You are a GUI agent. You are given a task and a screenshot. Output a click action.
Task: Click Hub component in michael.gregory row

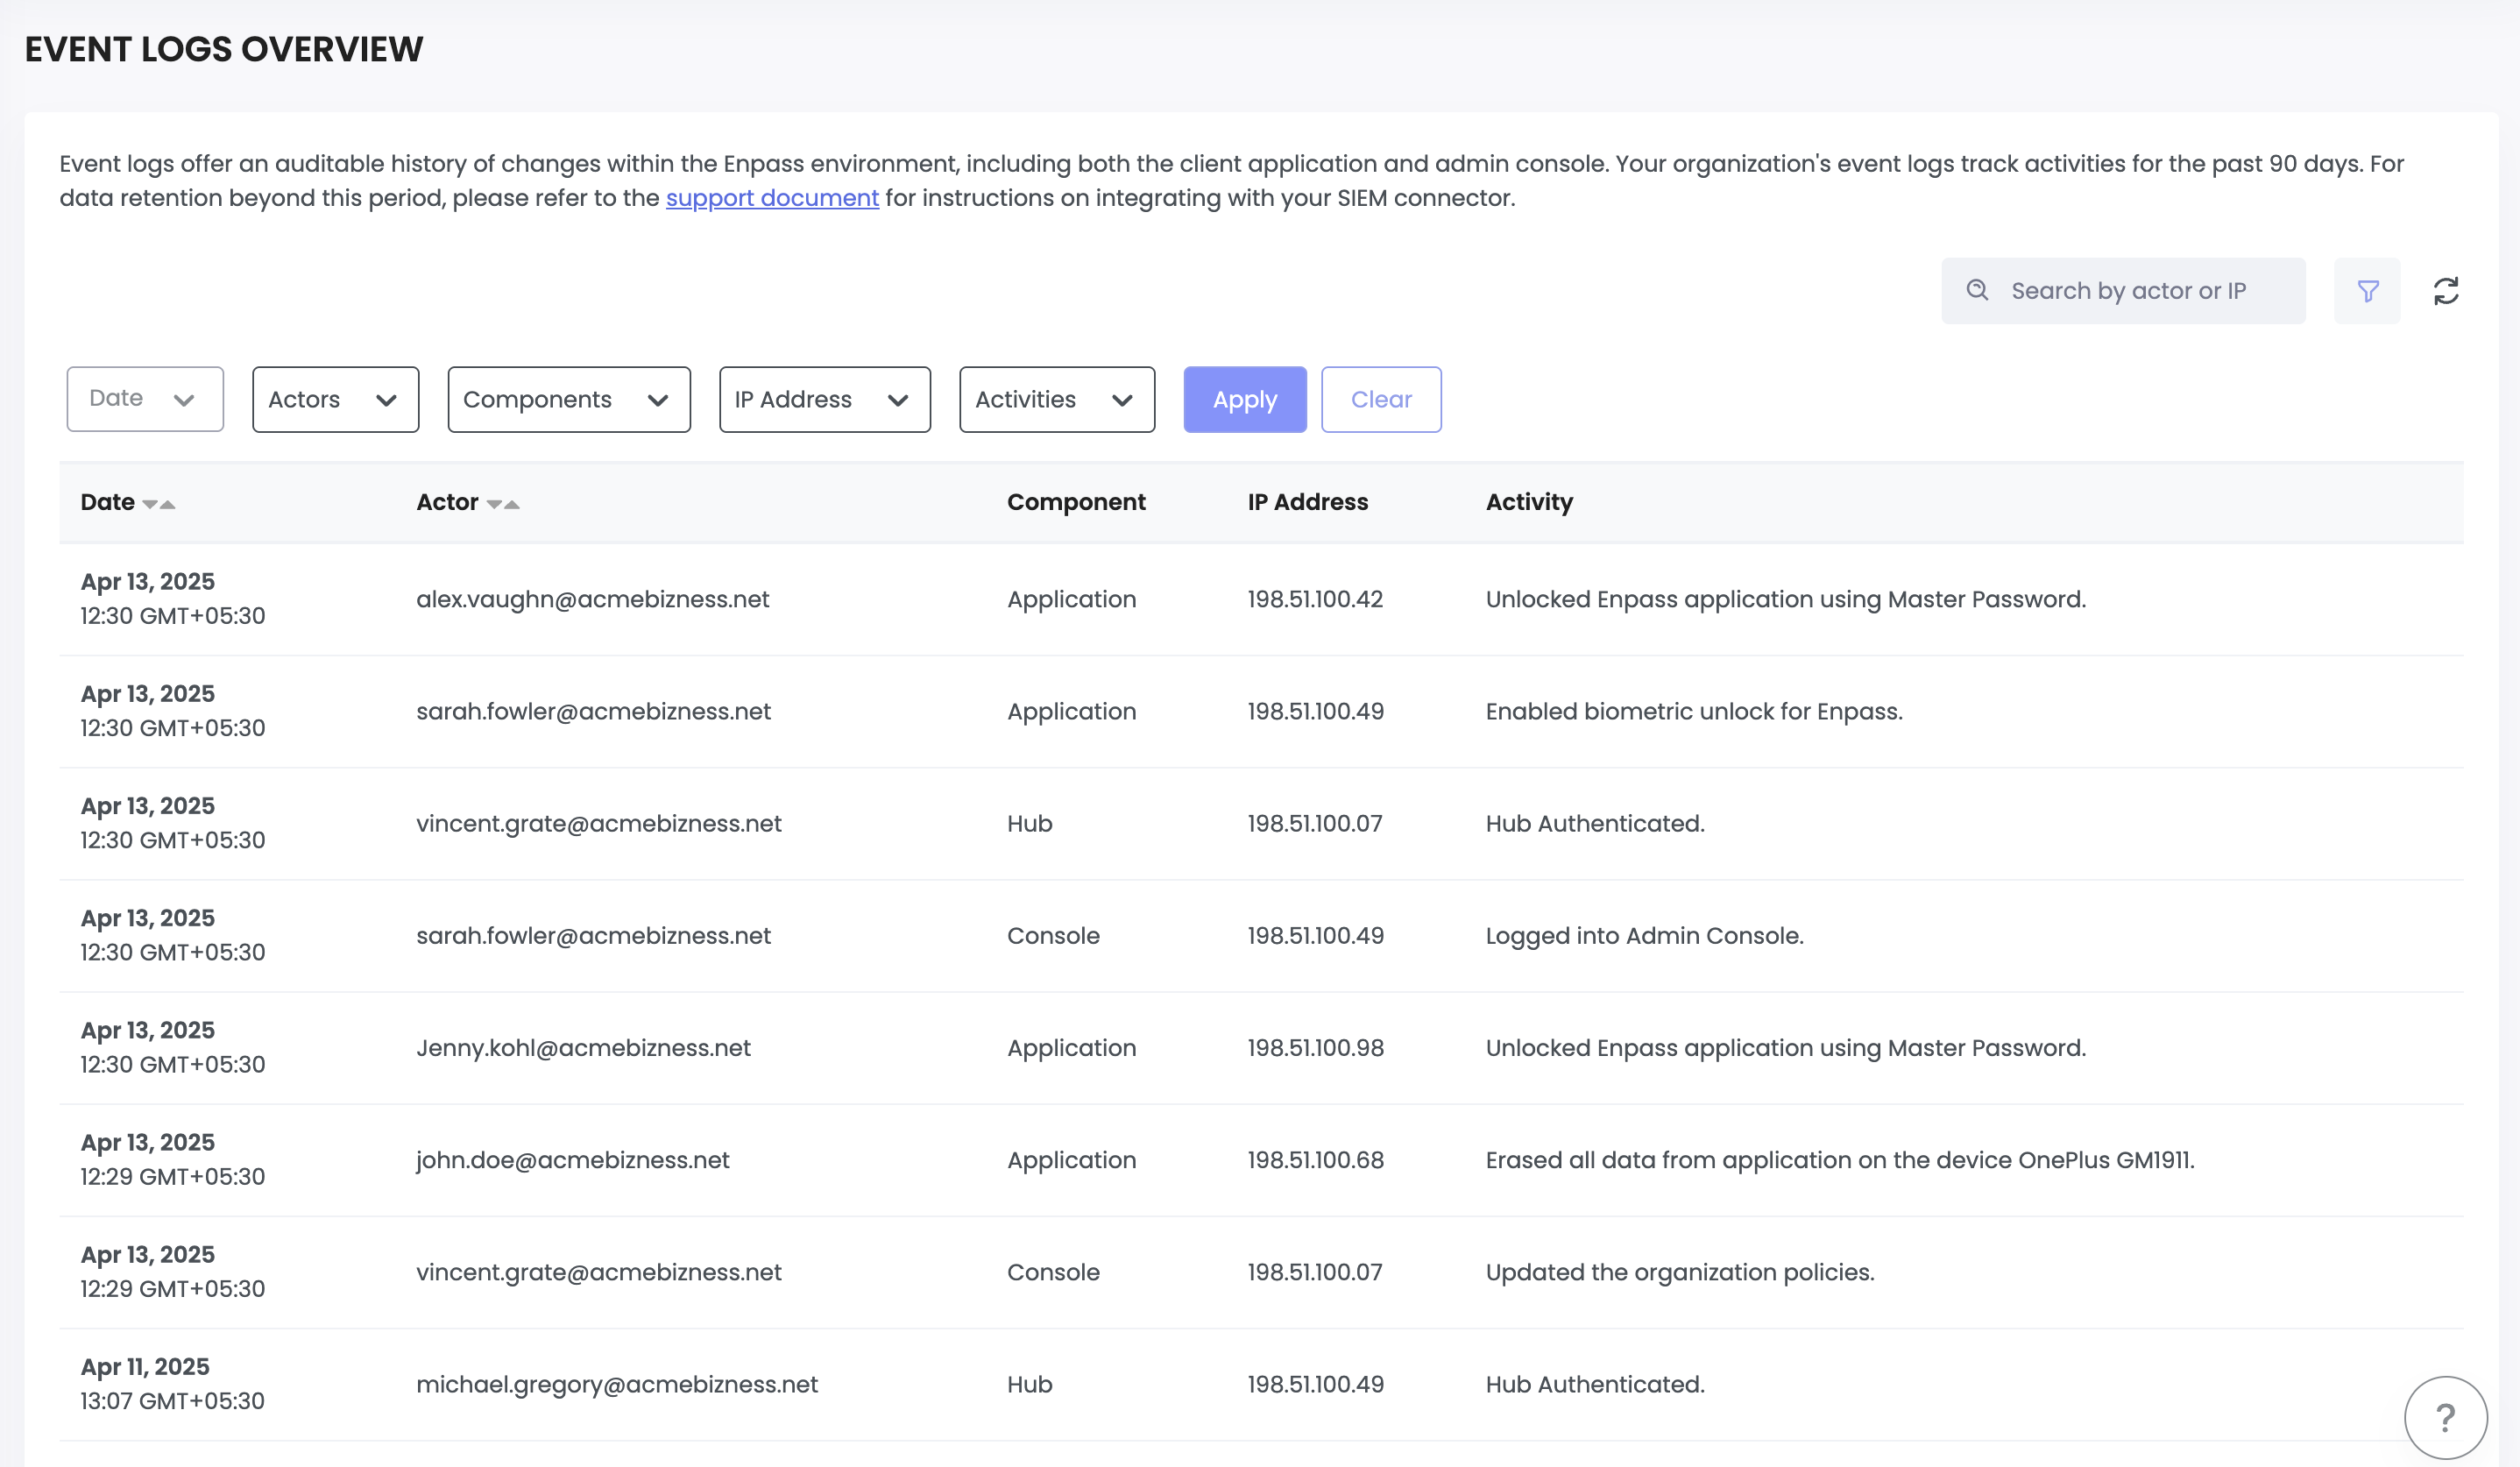[1030, 1384]
